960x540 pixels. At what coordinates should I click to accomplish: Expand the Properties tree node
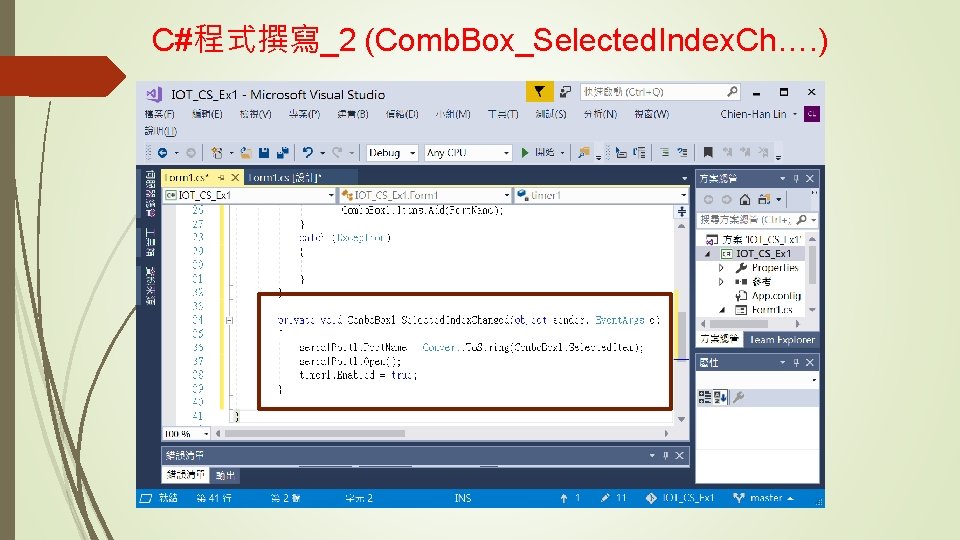tap(721, 268)
